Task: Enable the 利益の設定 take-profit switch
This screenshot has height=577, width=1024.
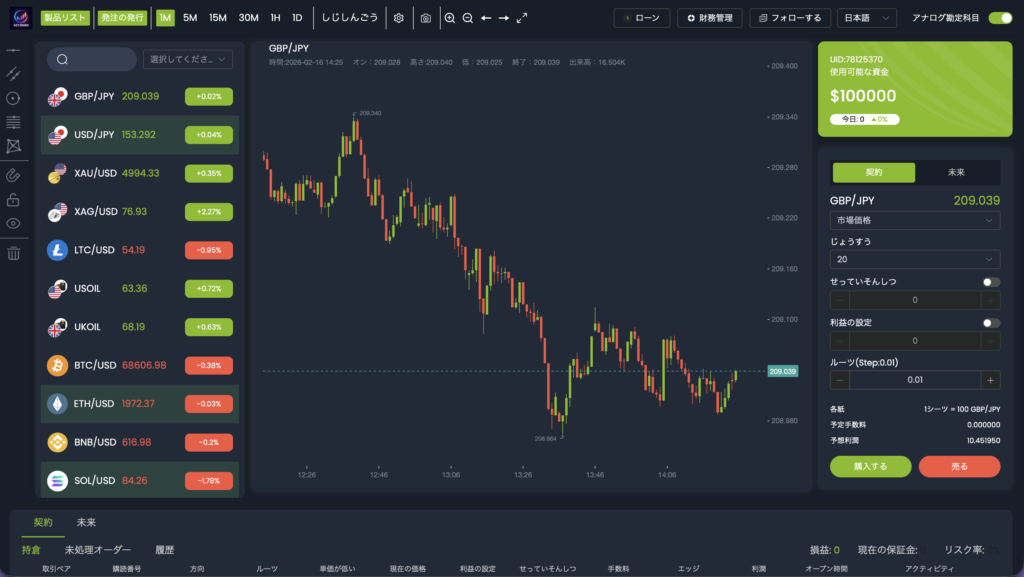Action: 990,323
